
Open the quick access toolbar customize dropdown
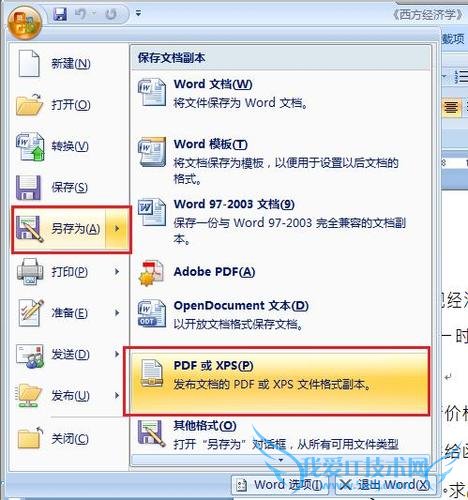click(x=138, y=13)
